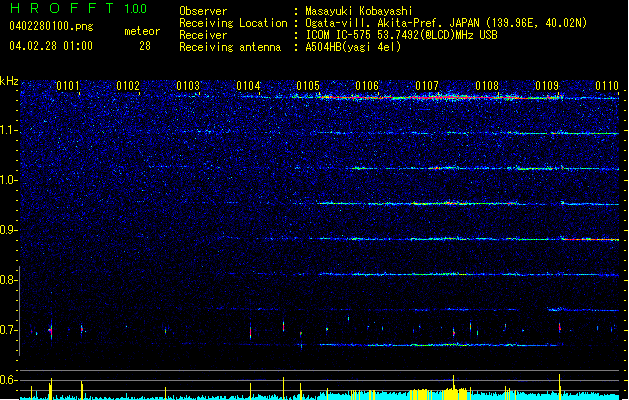Viewport: 629px width, 400px height.
Task: Click time marker 0105
Action: point(308,86)
